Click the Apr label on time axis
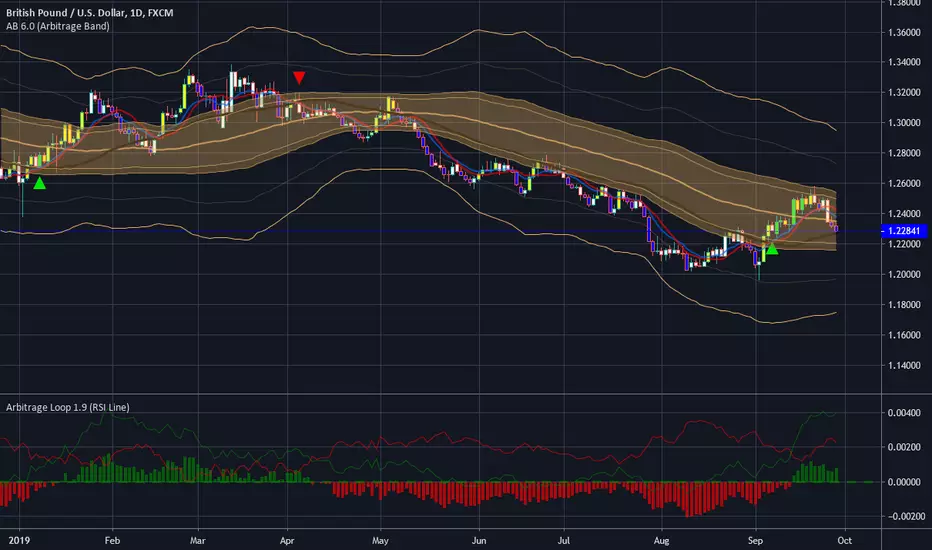The image size is (932, 550). click(x=287, y=540)
